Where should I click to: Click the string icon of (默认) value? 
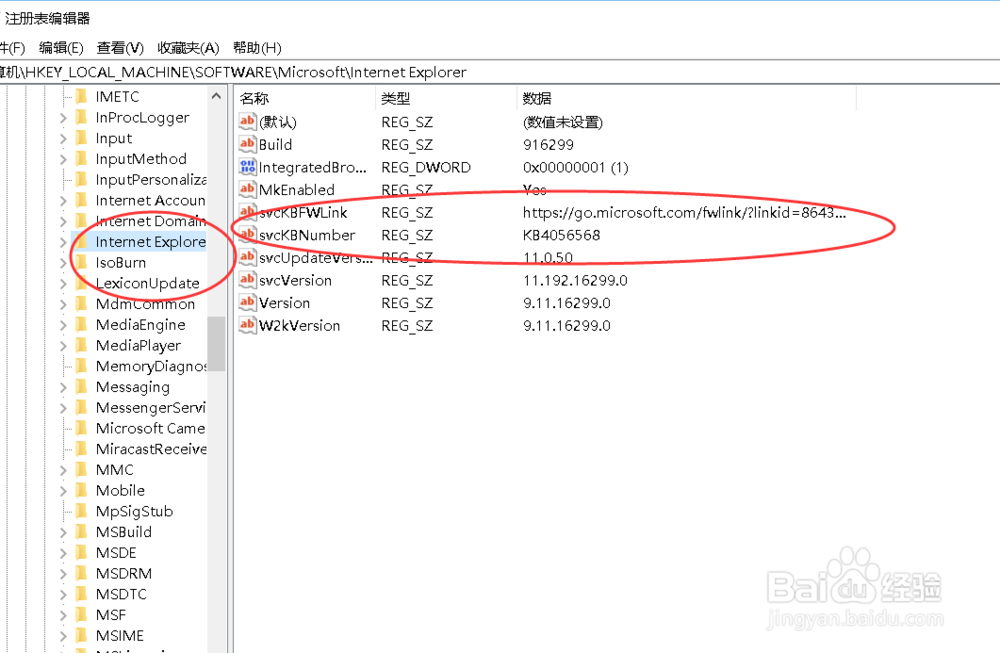tap(247, 121)
